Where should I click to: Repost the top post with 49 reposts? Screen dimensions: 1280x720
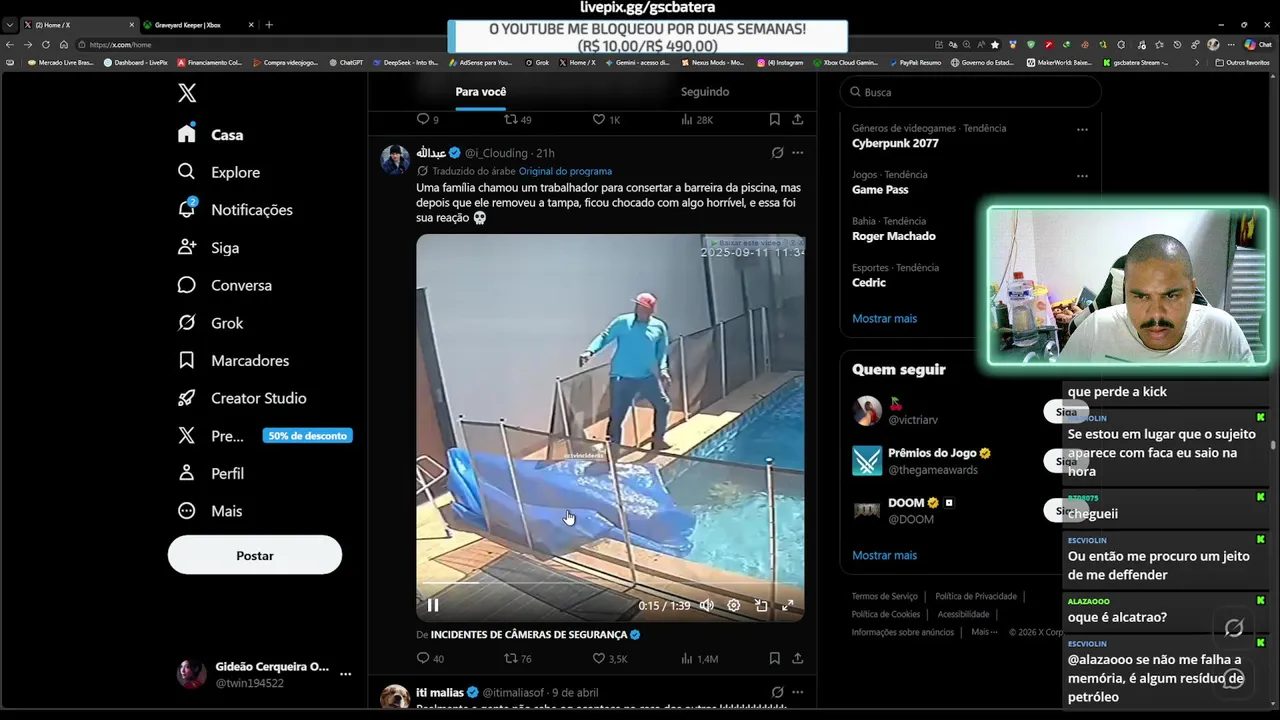click(518, 119)
